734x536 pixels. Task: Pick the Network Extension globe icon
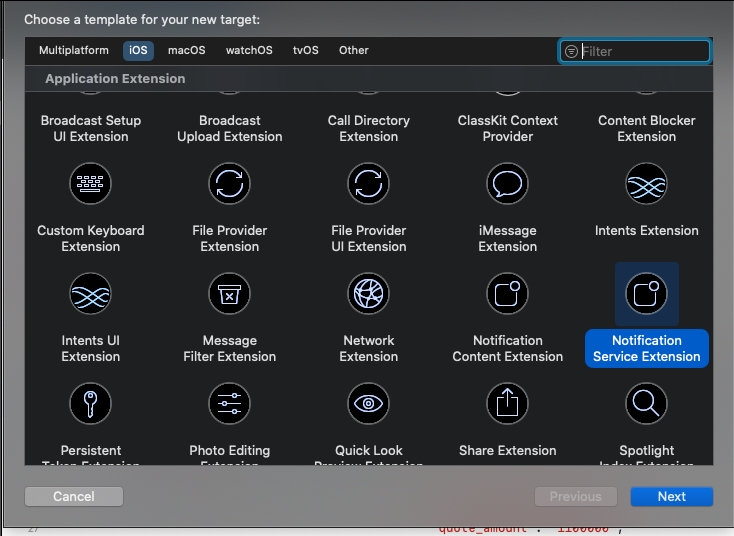368,294
